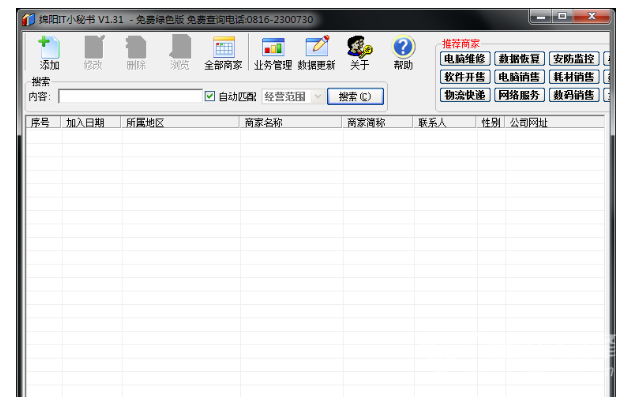Click the greyed 删除 (Delete) icon
Screen dimensions: 632x397
[x=136, y=53]
